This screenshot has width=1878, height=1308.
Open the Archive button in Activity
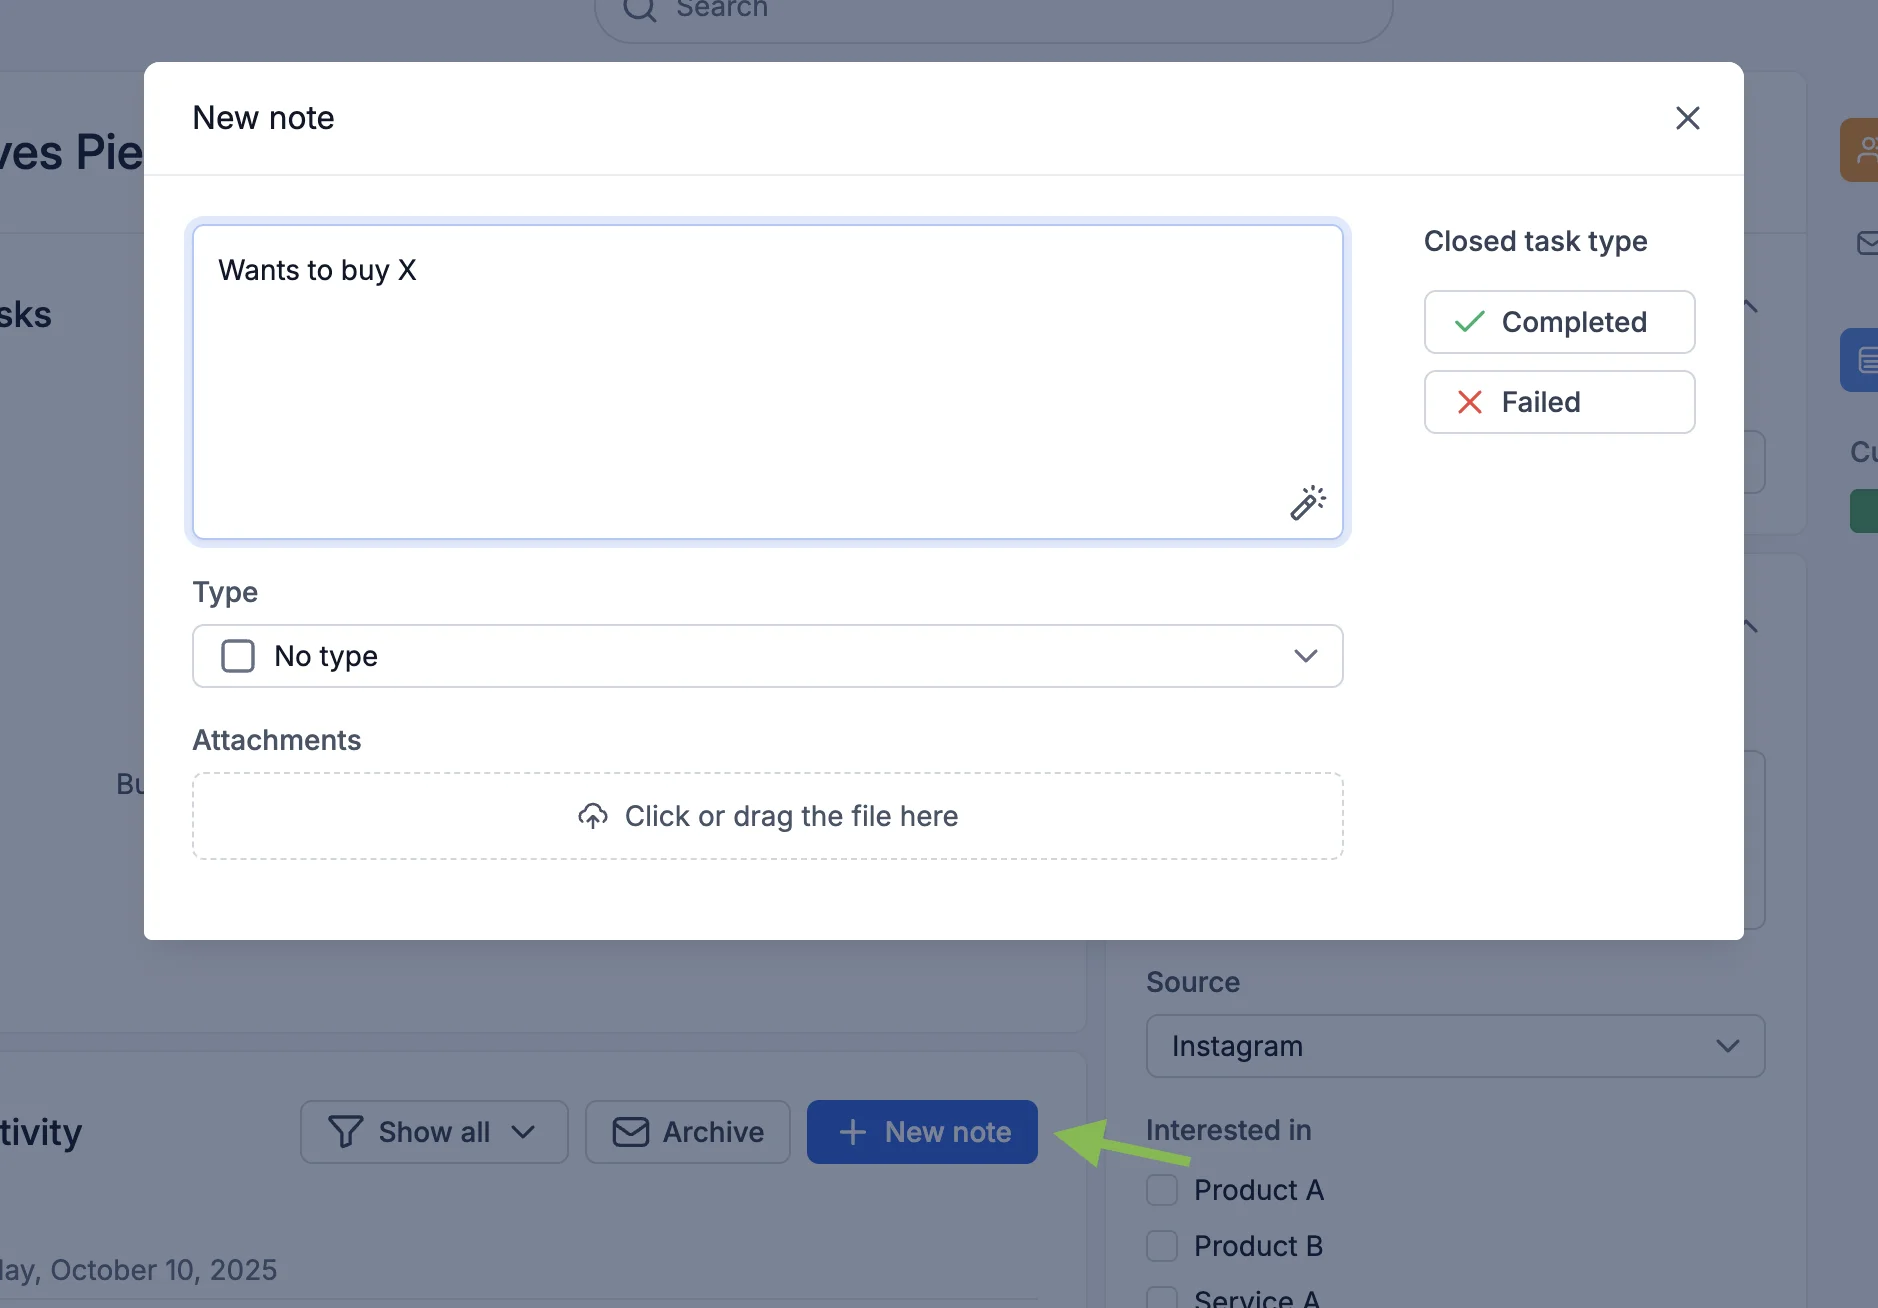point(688,1132)
